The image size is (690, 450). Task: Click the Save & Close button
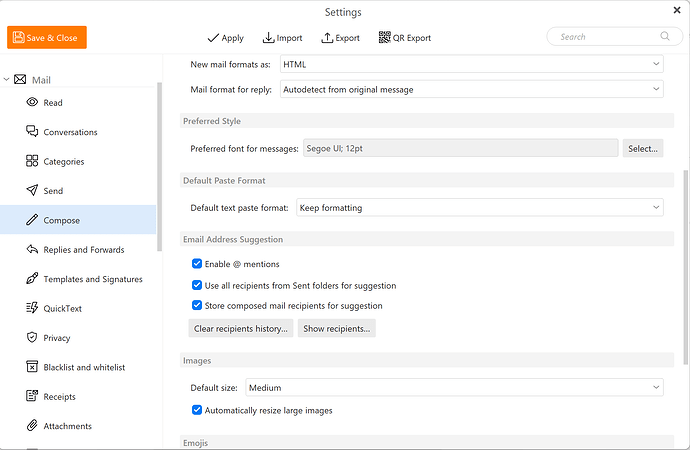[x=47, y=37]
